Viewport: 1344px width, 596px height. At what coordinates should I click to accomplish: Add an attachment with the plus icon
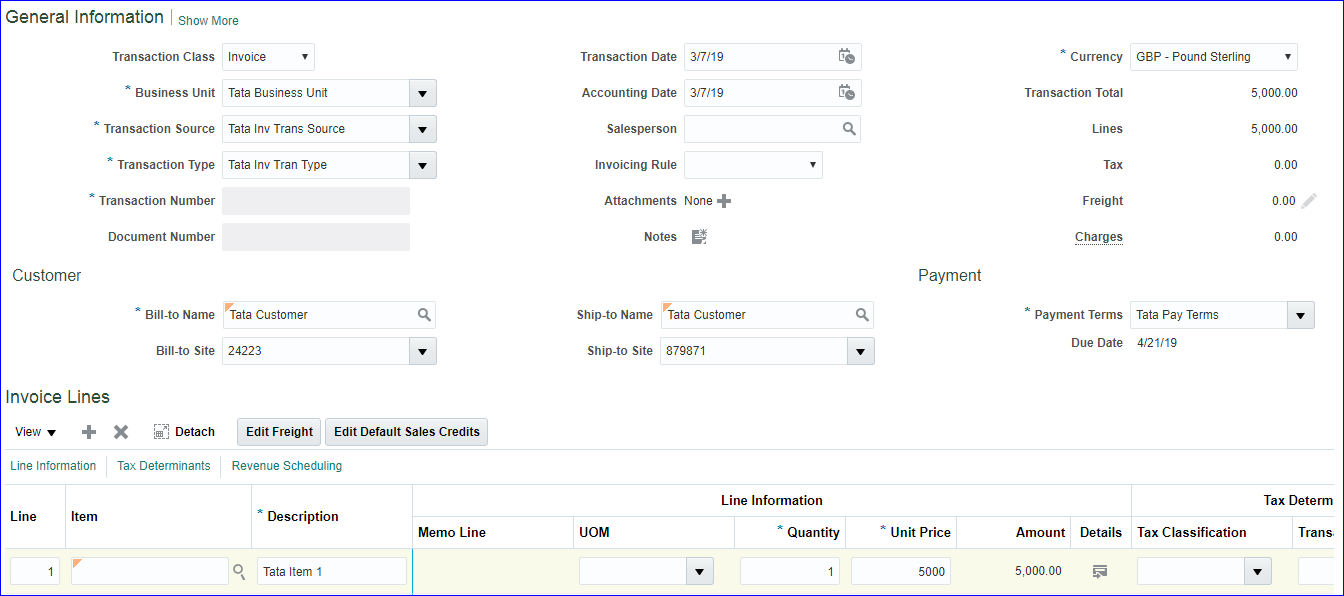[724, 201]
